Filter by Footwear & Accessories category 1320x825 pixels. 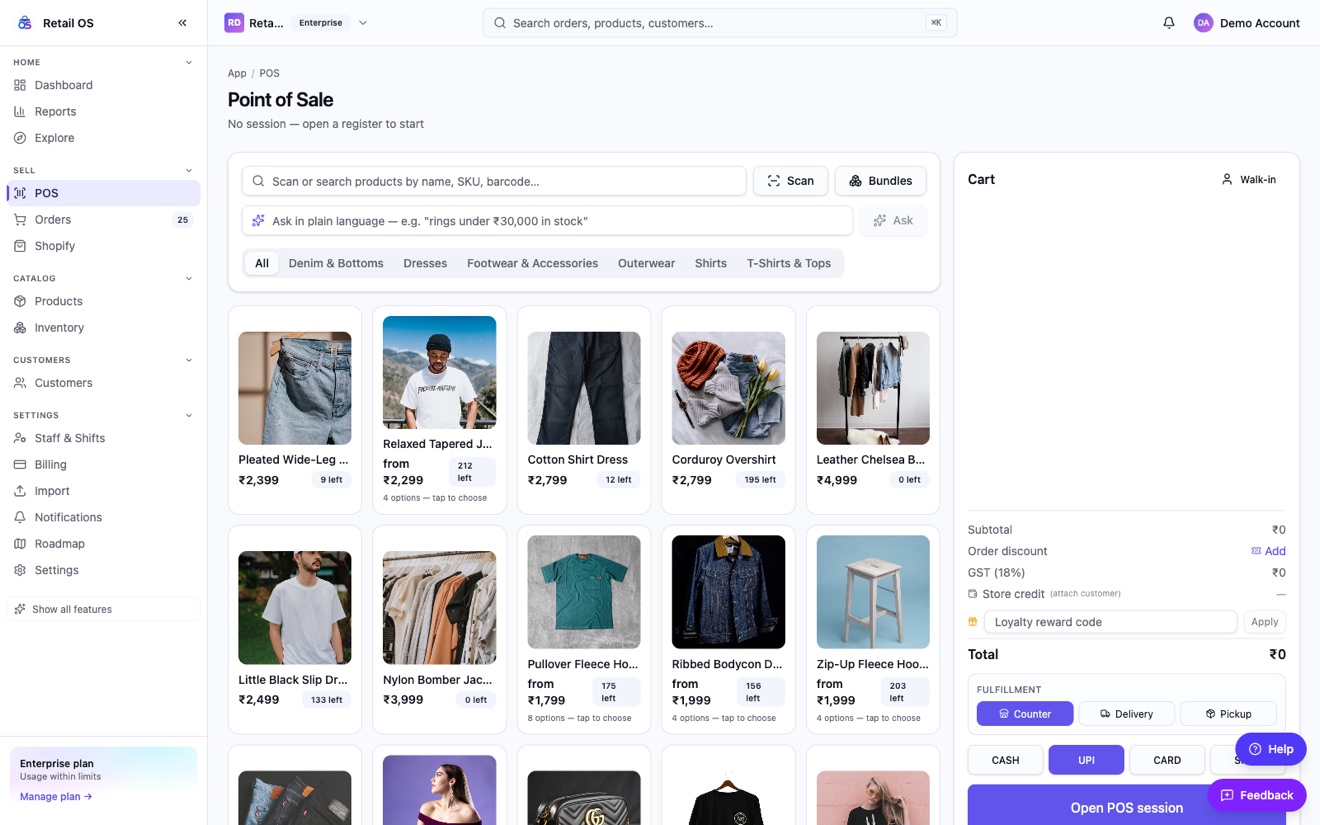pos(532,263)
